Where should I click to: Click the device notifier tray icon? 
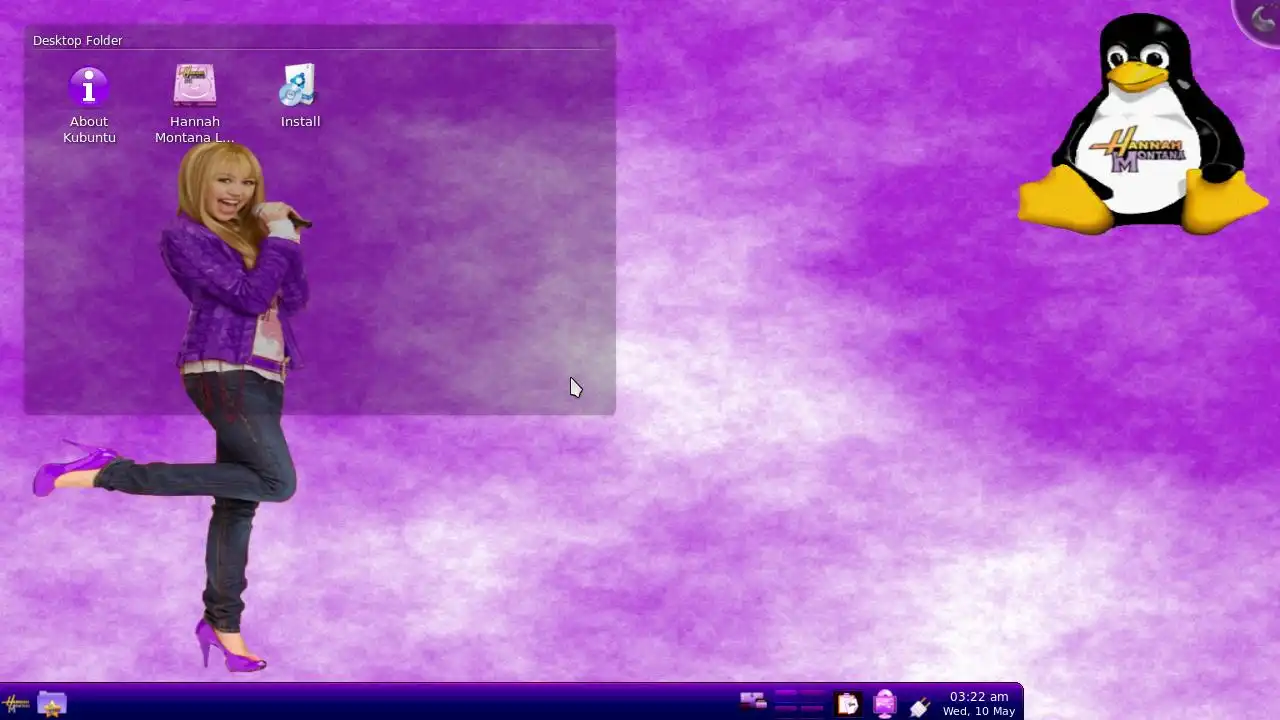(x=753, y=702)
